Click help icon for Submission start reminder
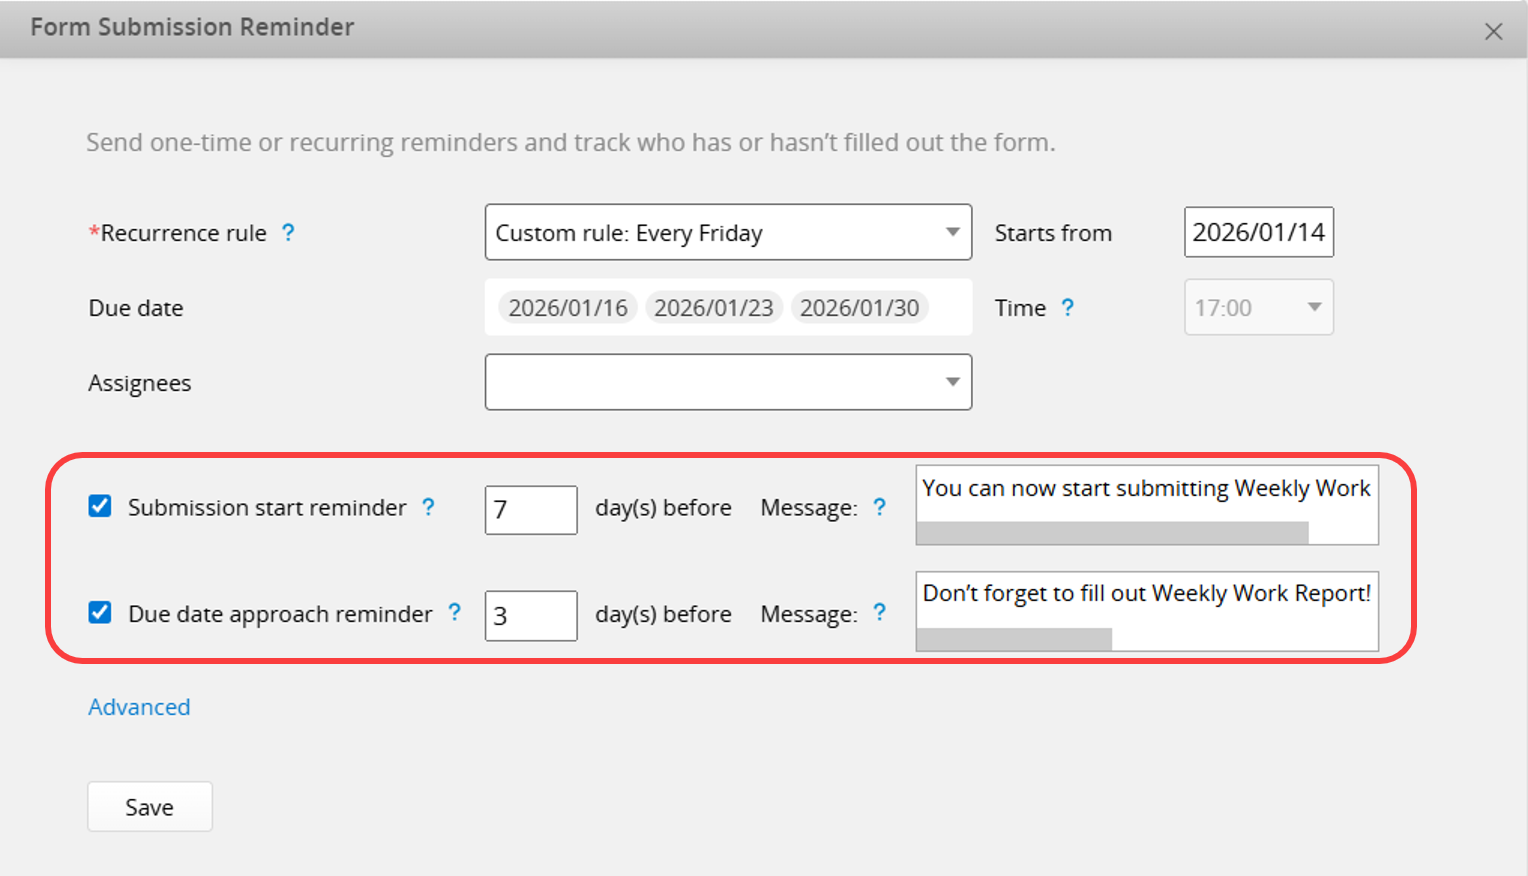Screen dimensions: 1528x876 point(428,507)
